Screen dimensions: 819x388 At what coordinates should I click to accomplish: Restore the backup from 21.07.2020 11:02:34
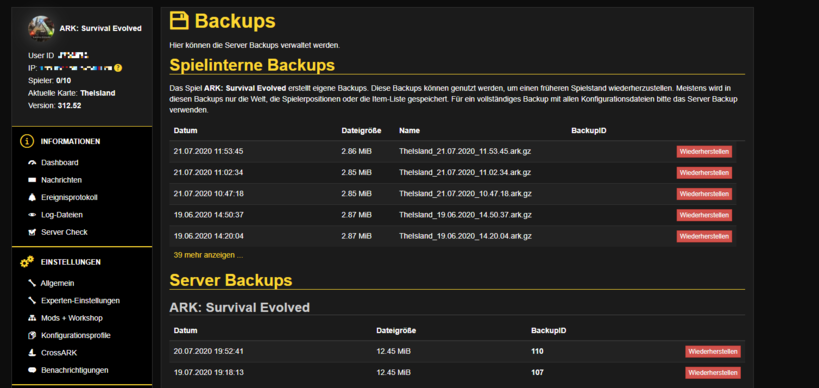coord(704,172)
